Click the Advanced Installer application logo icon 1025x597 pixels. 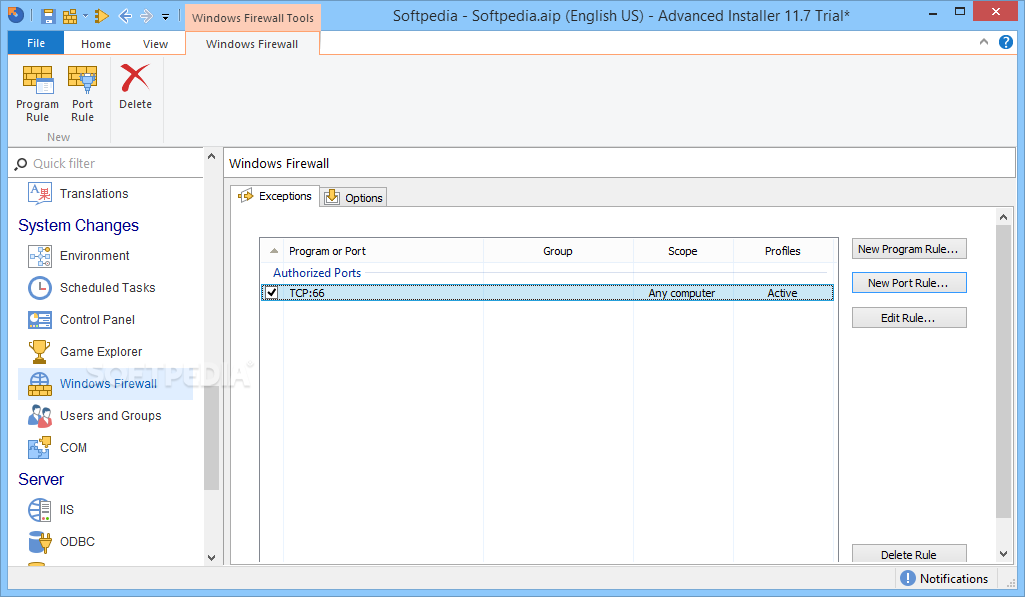(x=16, y=14)
